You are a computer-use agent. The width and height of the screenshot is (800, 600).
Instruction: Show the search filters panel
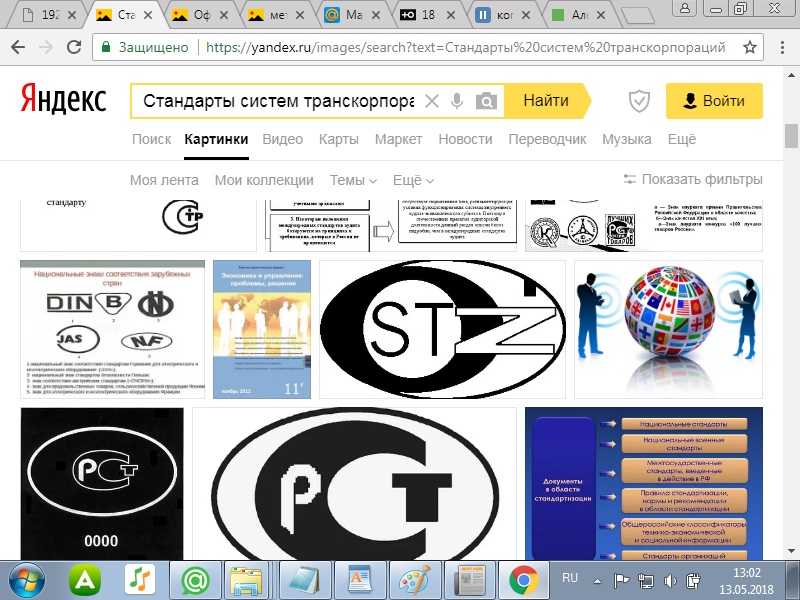pyautogui.click(x=693, y=179)
